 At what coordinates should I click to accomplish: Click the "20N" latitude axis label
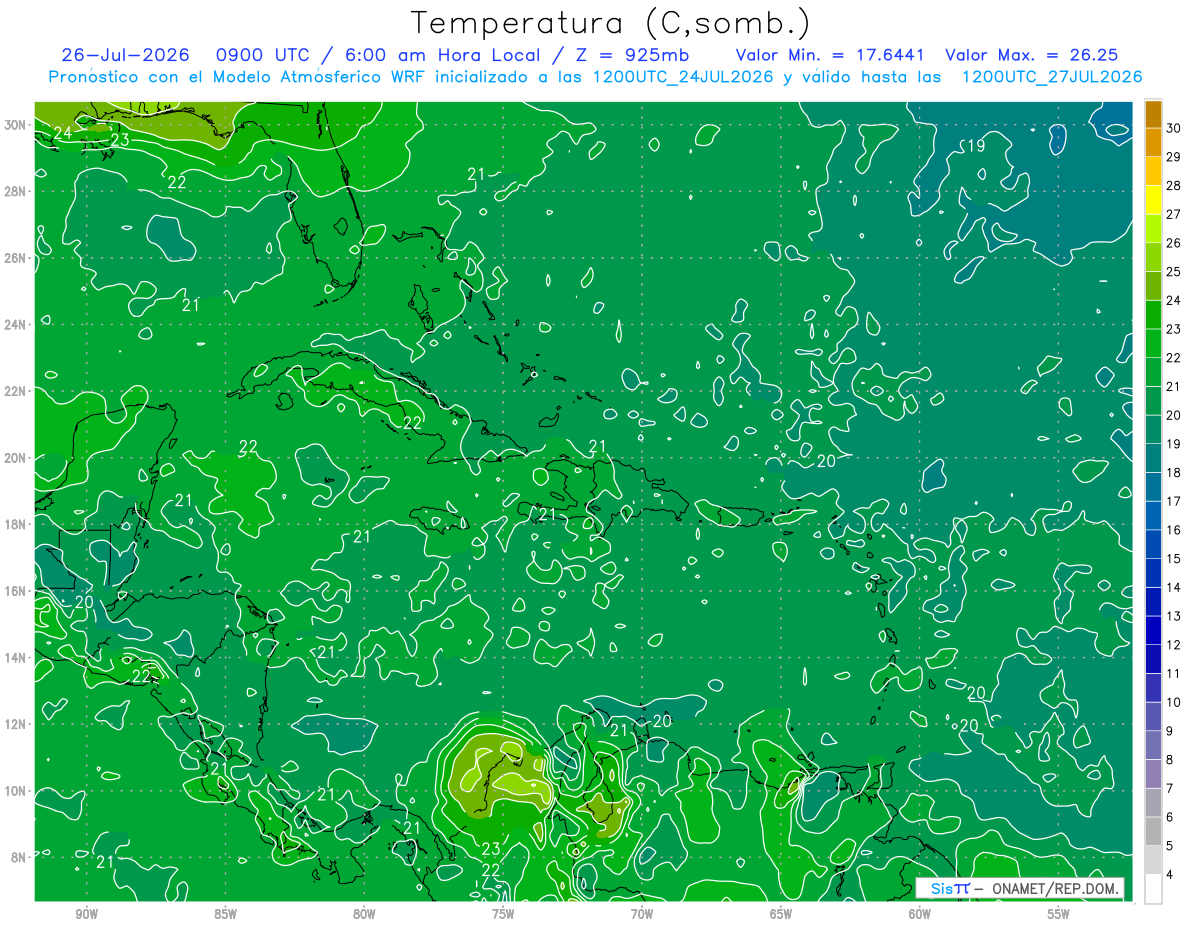pyautogui.click(x=14, y=458)
